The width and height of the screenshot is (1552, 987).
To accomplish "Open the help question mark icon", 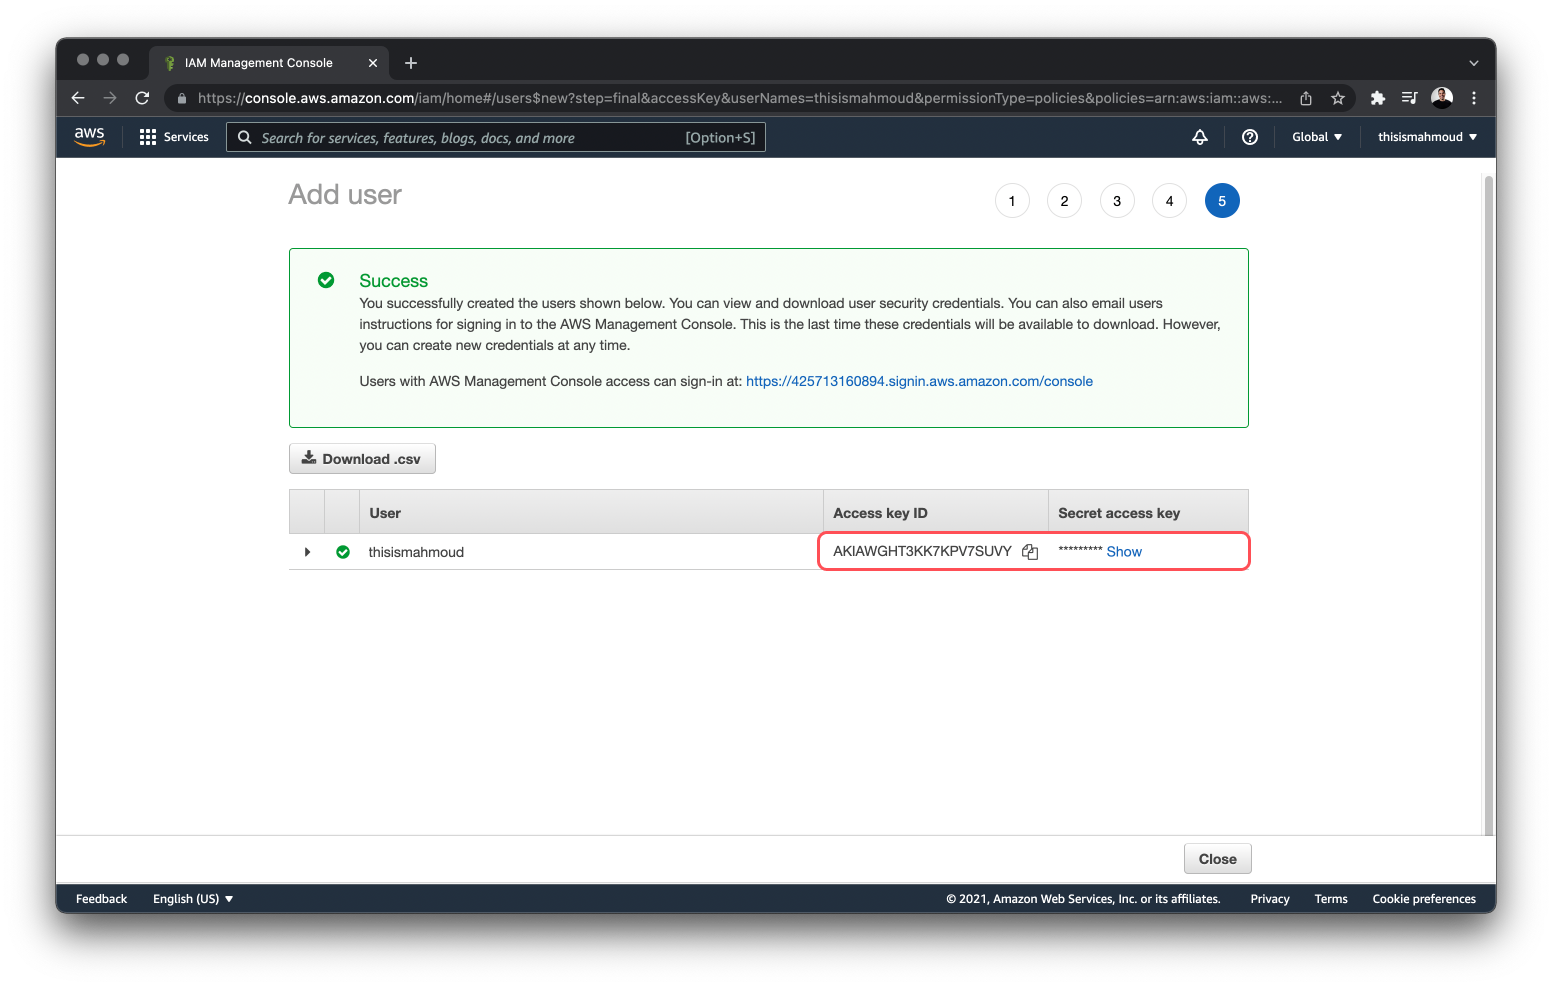I will [1249, 137].
